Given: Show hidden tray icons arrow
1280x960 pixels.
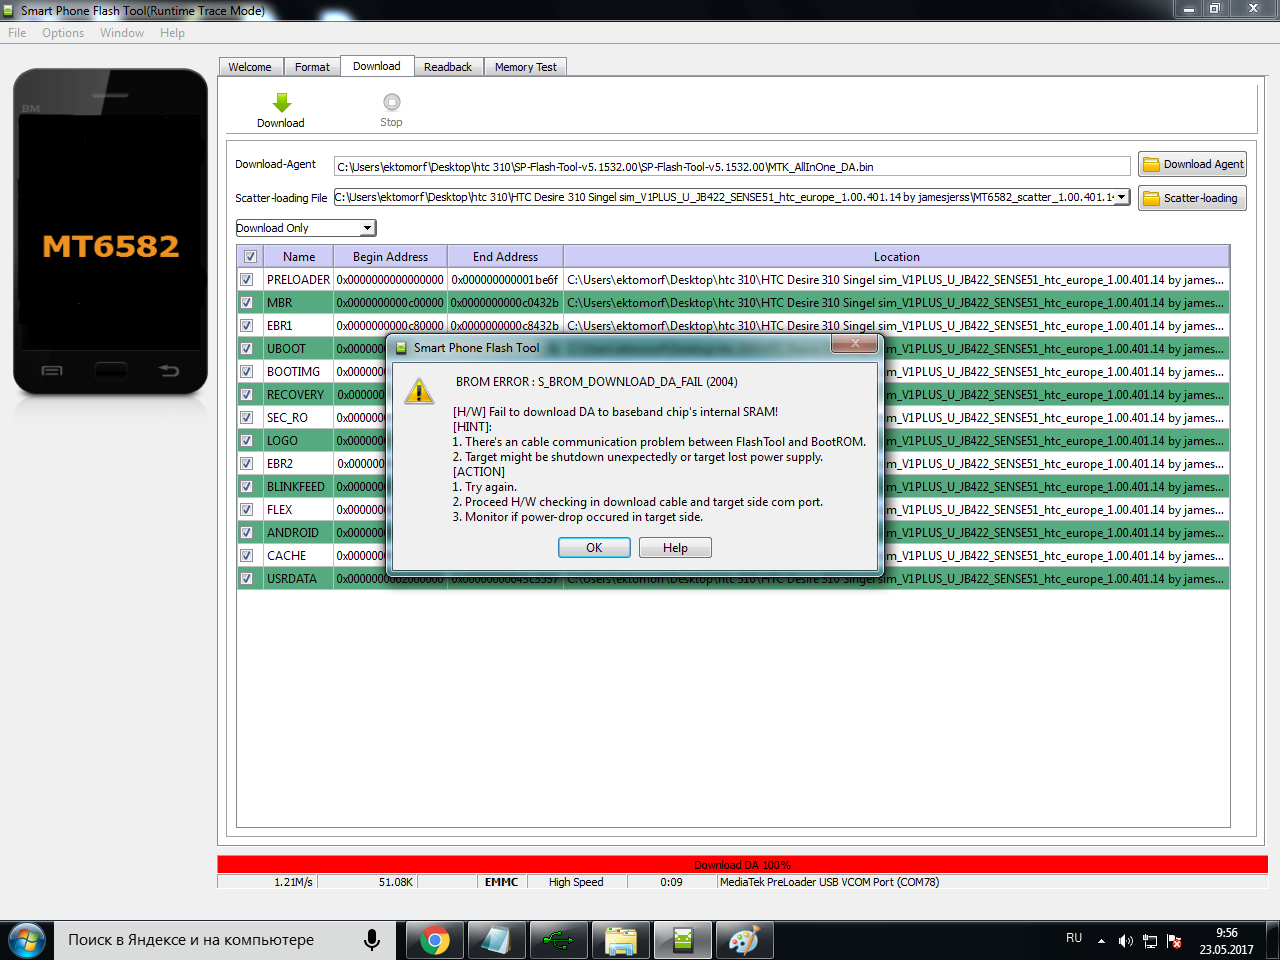Looking at the screenshot, I should (x=1101, y=941).
